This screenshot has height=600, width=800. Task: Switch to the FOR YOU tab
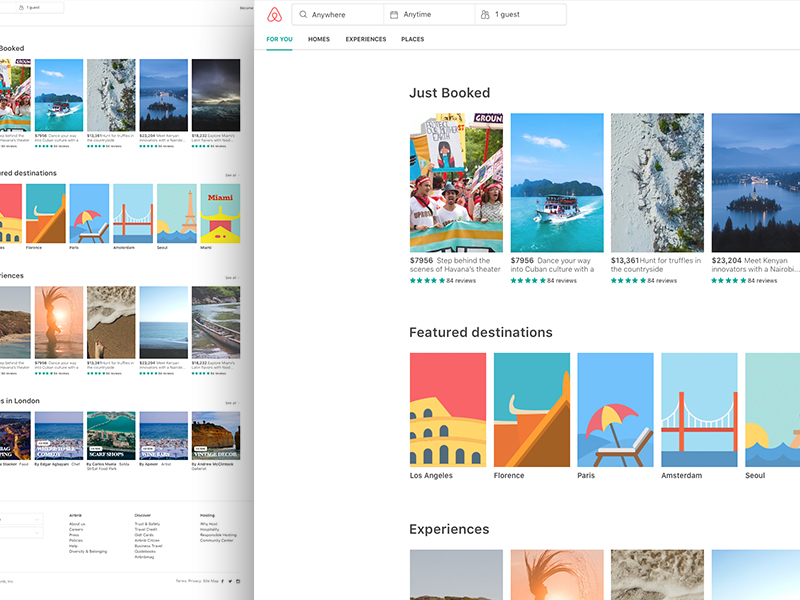(280, 39)
